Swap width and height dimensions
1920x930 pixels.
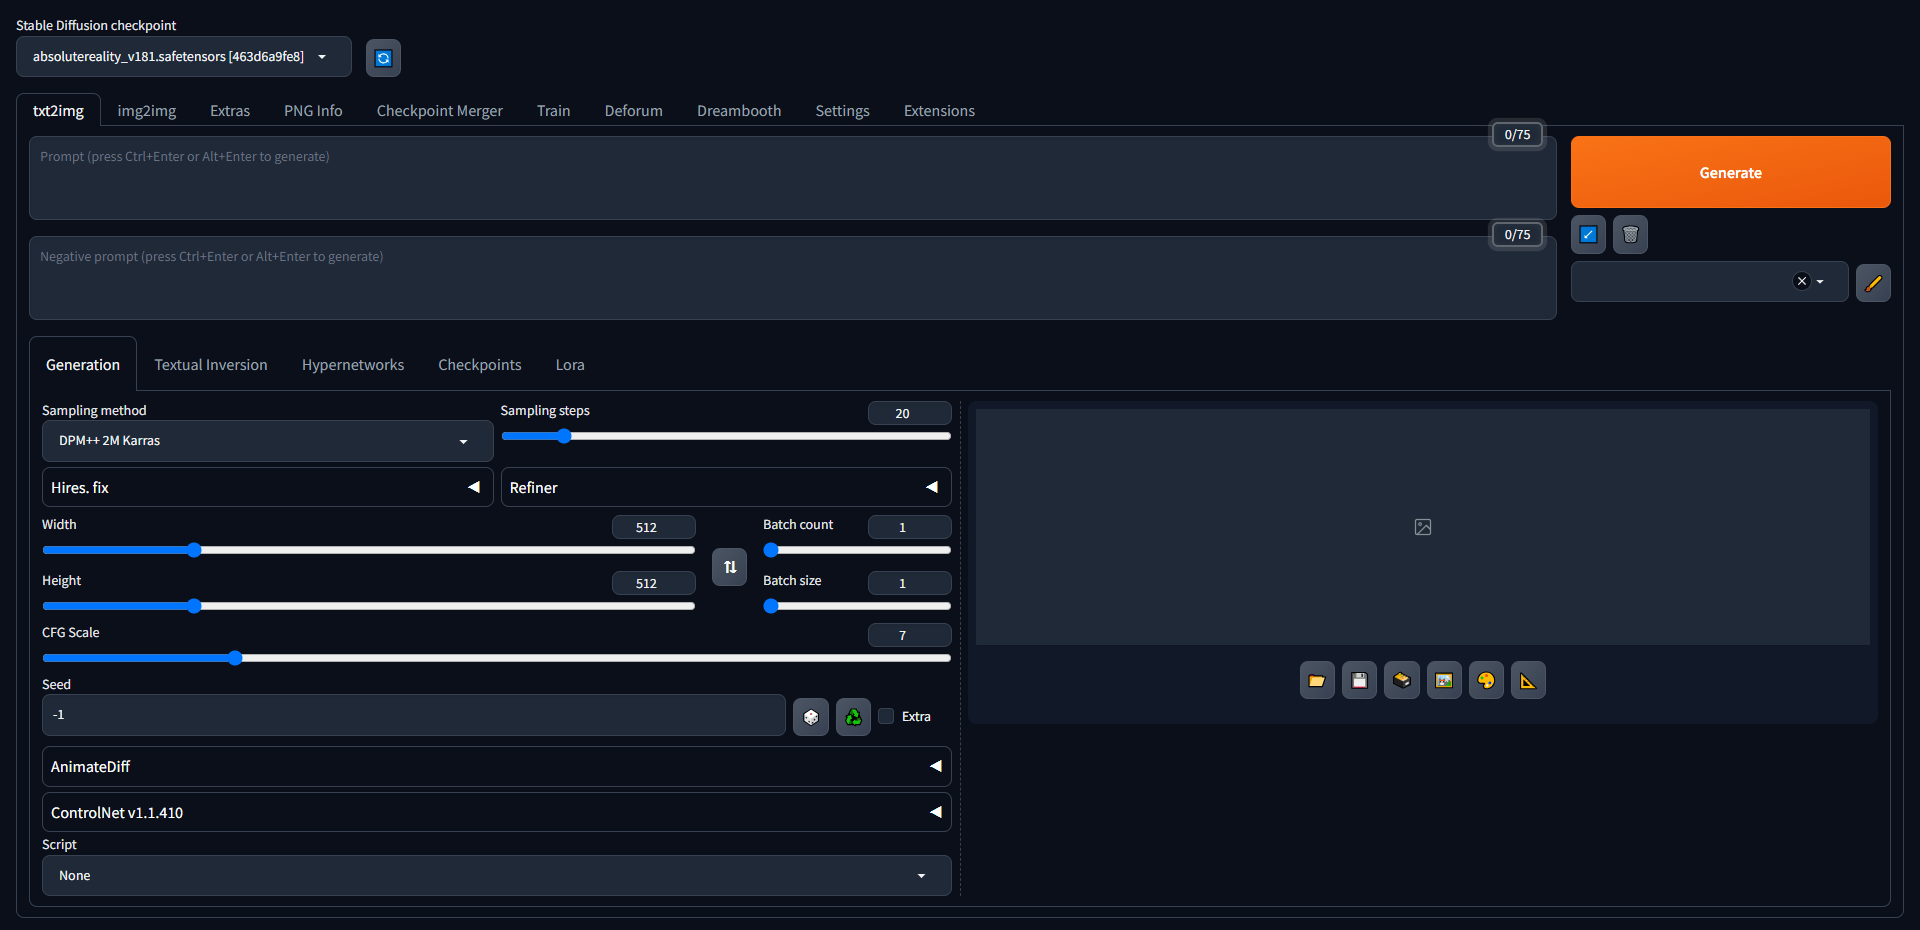pyautogui.click(x=729, y=567)
